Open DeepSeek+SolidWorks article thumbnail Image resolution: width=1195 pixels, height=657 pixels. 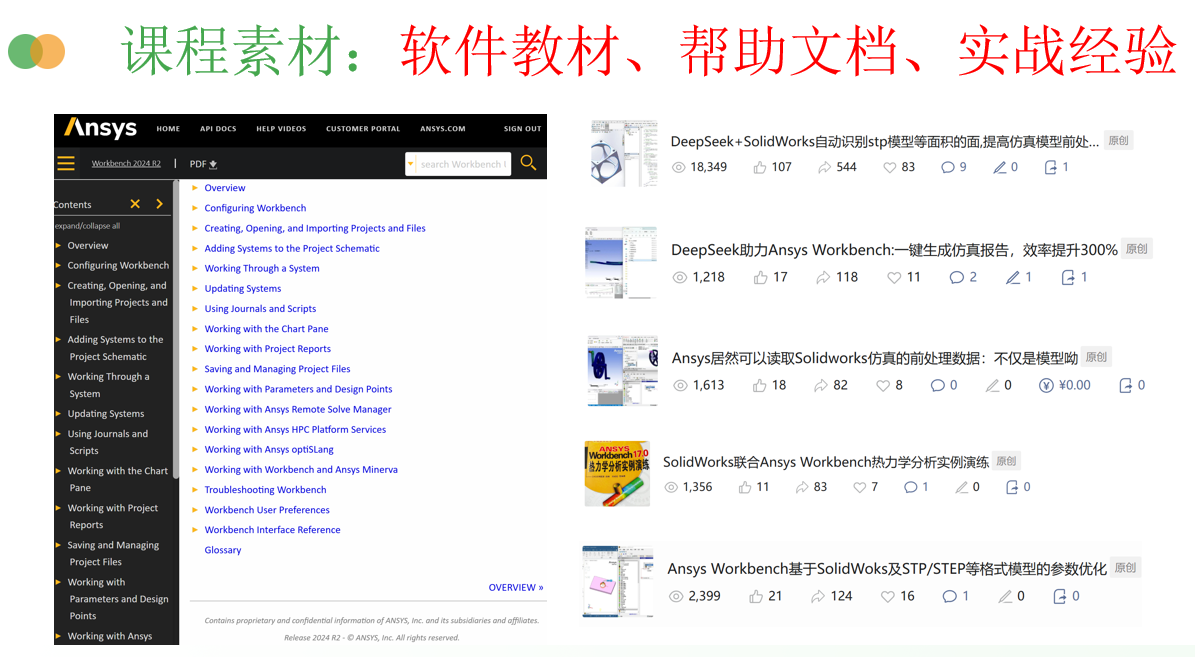[x=623, y=152]
